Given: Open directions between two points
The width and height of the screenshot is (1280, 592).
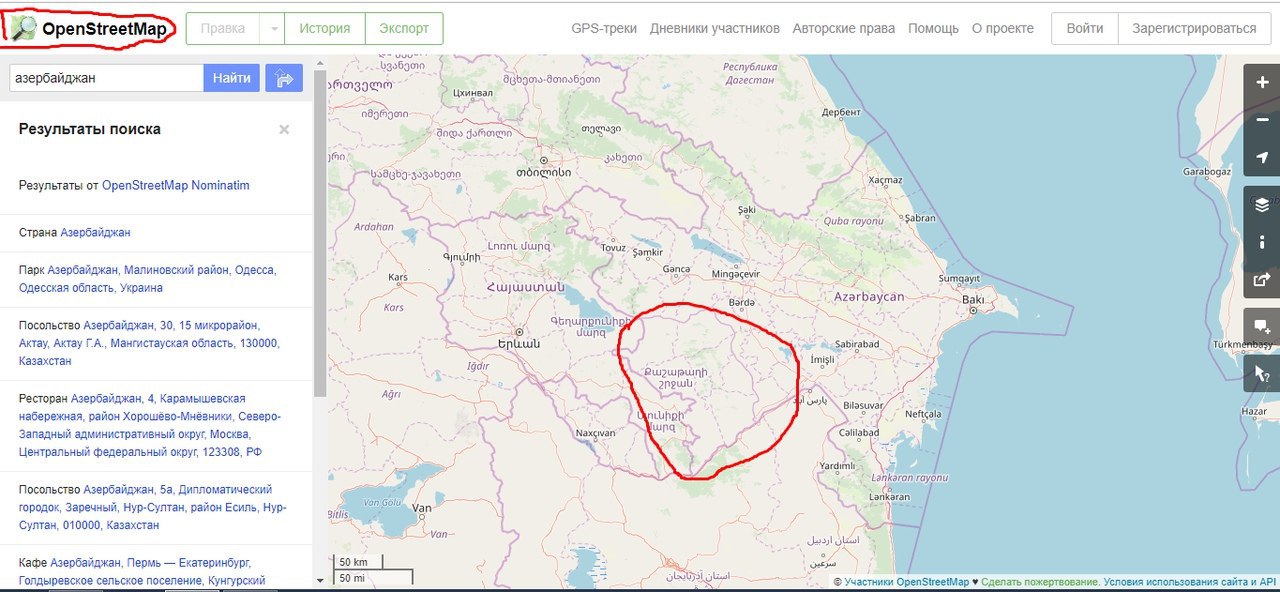Looking at the screenshot, I should pyautogui.click(x=284, y=78).
